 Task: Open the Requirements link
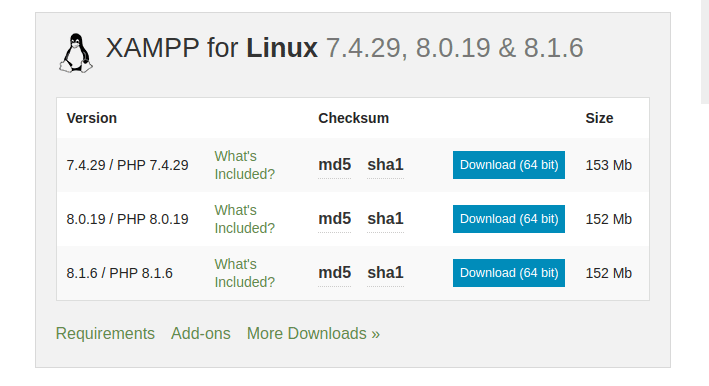pos(105,334)
